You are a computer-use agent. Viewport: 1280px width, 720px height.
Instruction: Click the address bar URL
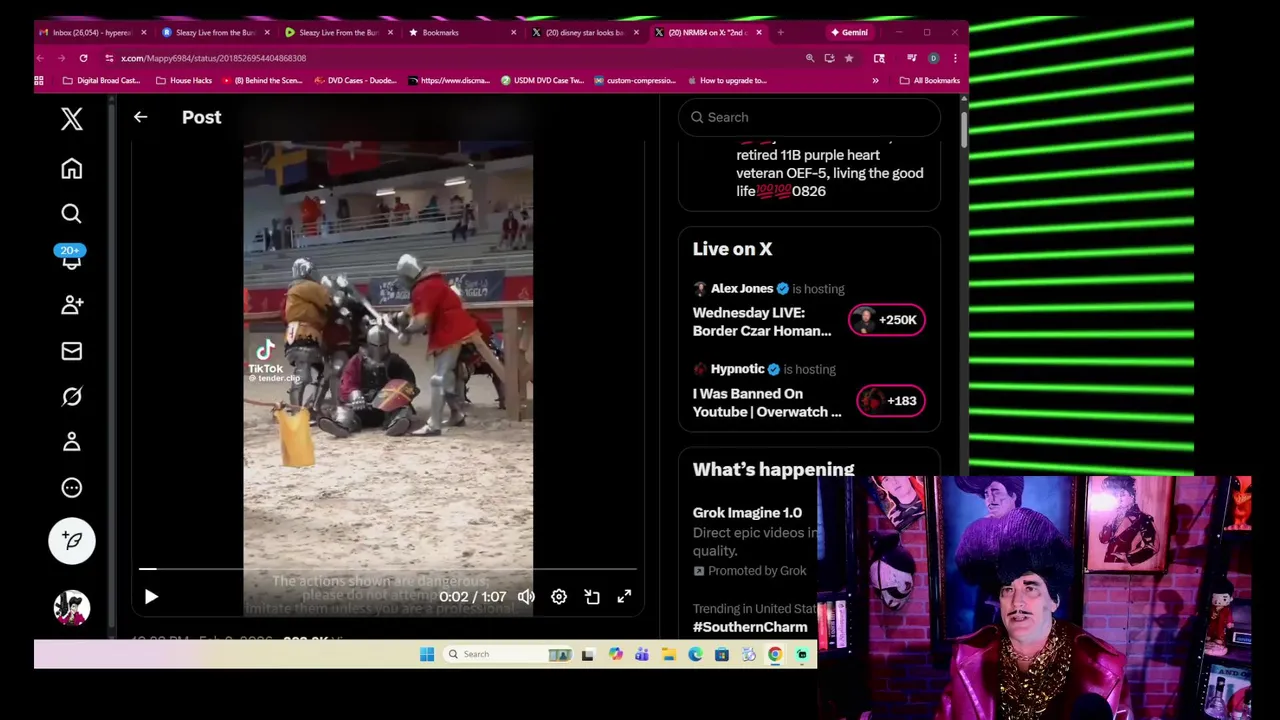pos(213,58)
